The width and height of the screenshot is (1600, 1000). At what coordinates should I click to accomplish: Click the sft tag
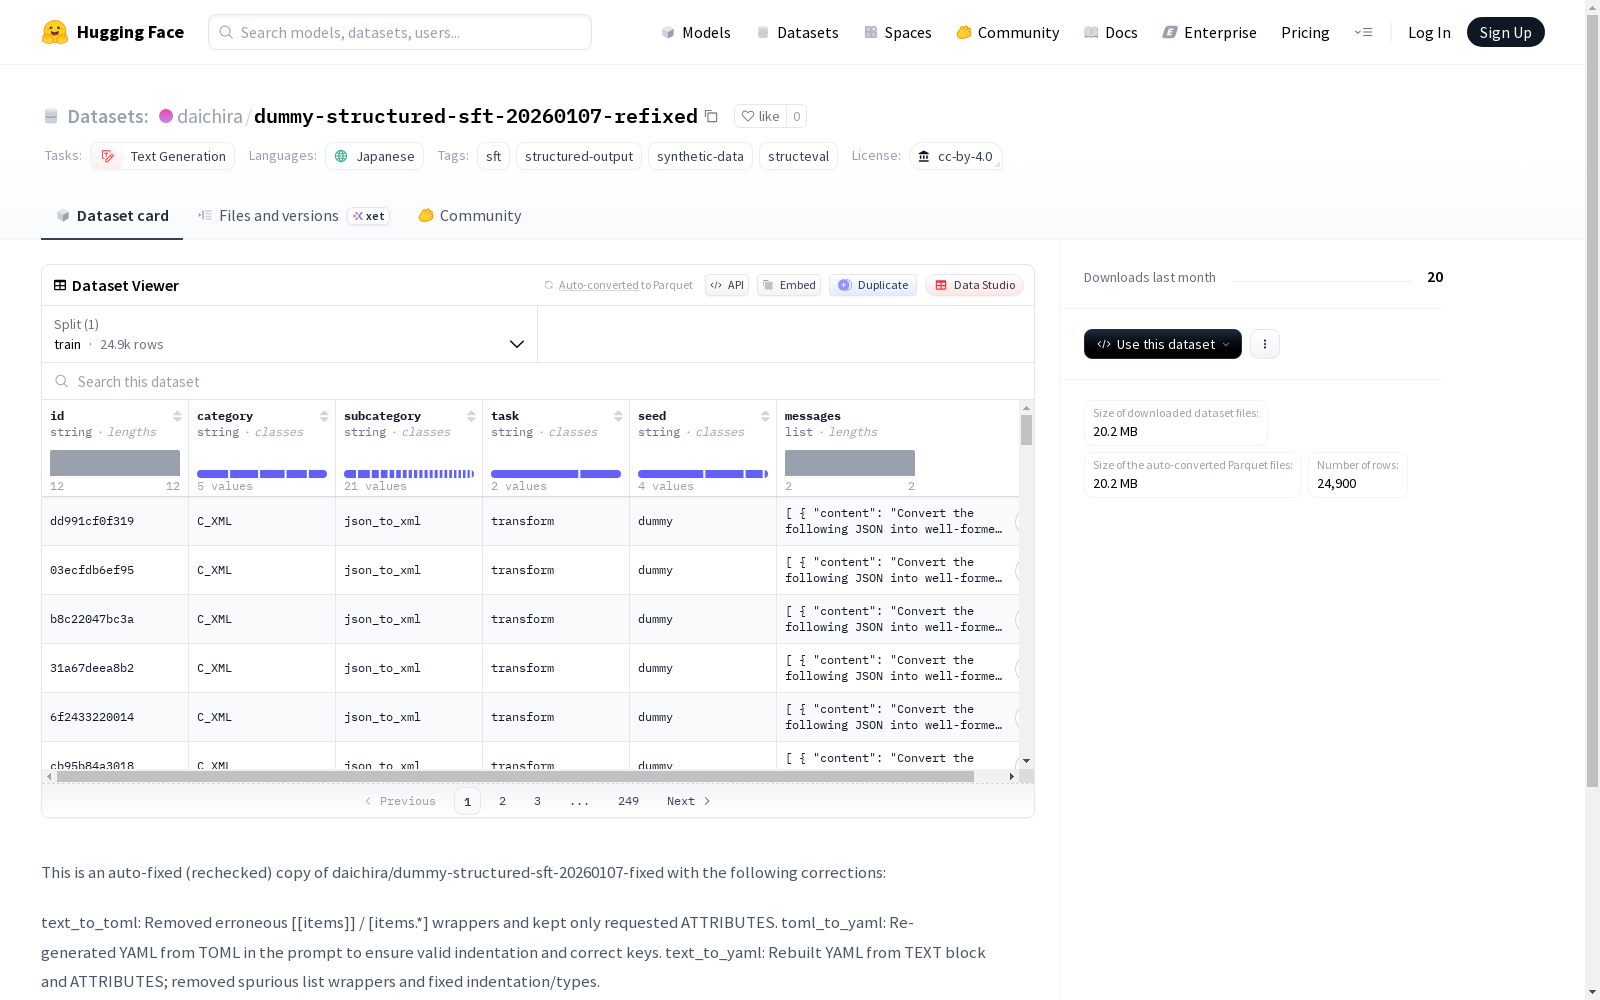coord(493,156)
